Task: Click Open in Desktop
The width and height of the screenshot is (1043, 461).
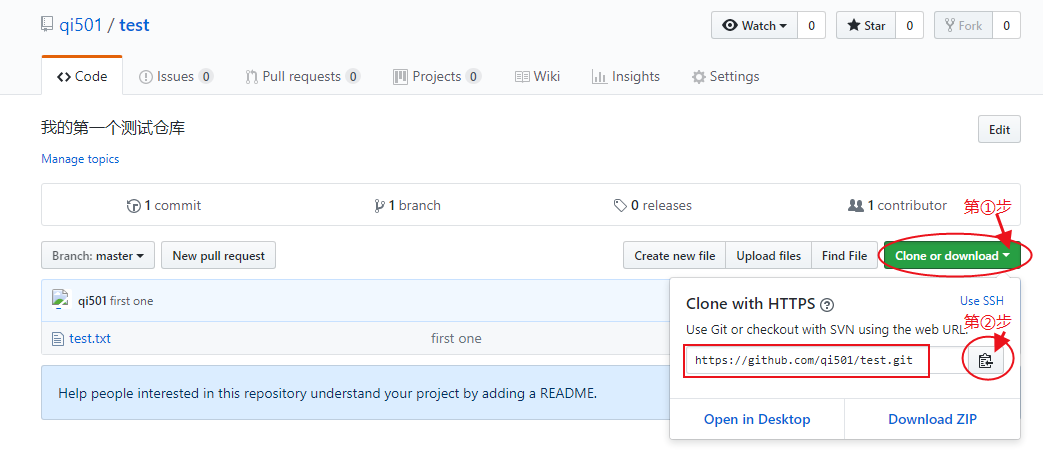Action: [x=757, y=419]
